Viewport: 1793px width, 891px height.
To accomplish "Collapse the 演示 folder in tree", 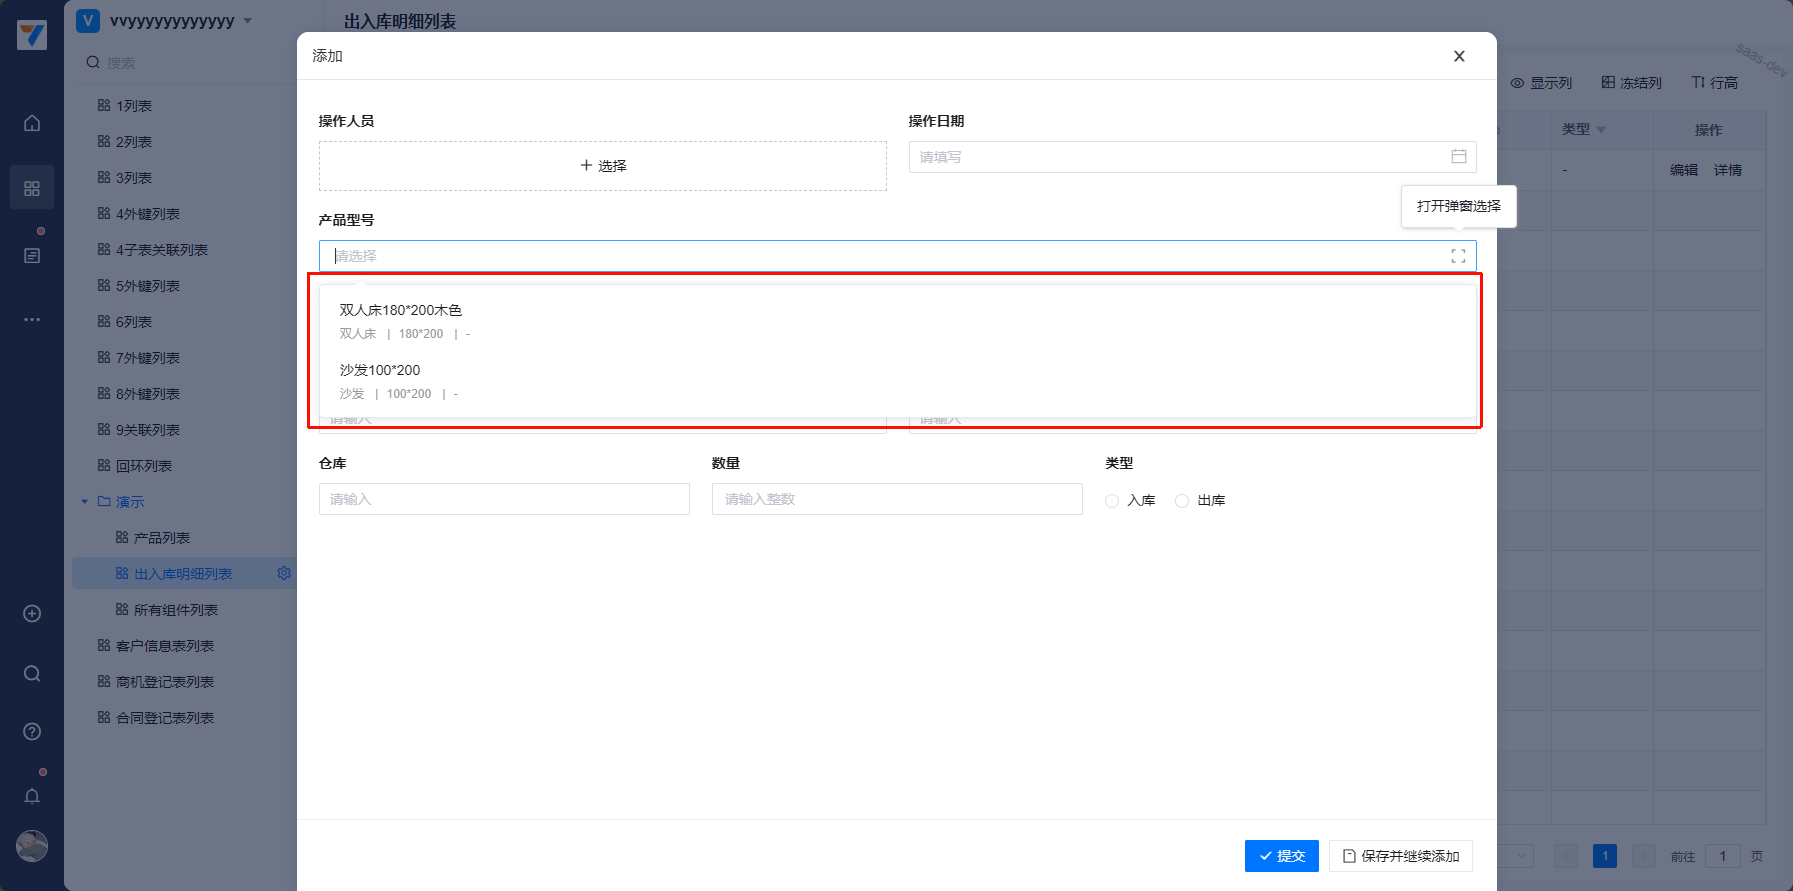I will pyautogui.click(x=85, y=502).
